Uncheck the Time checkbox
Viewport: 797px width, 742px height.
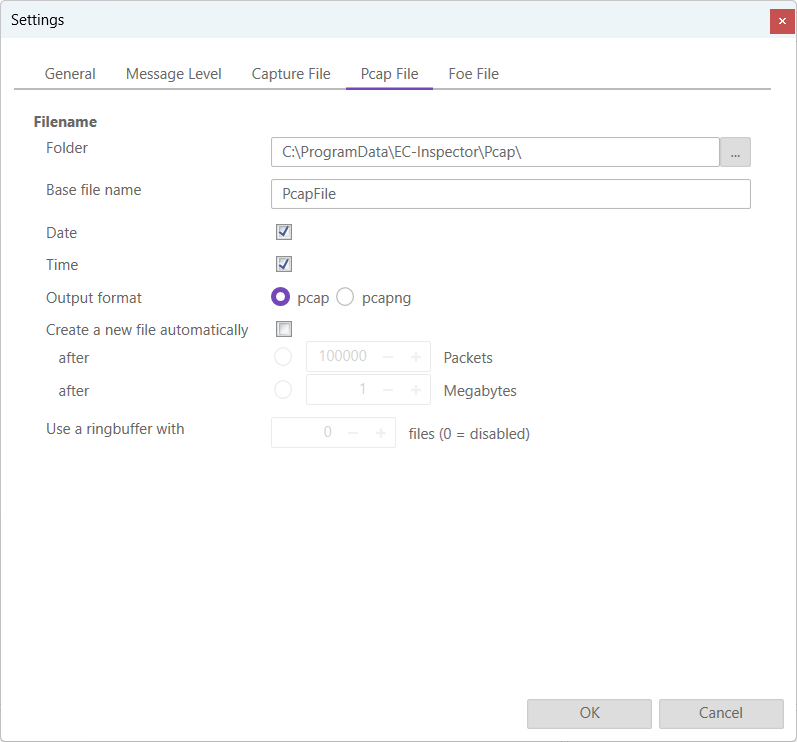pos(284,264)
